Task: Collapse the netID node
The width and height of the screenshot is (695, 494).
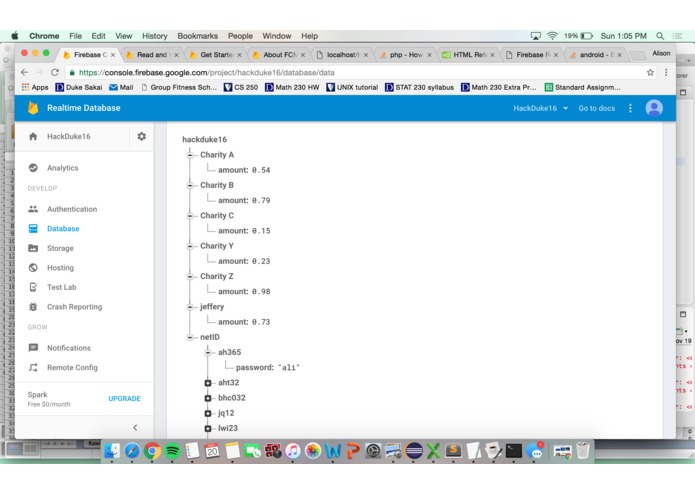Action: click(190, 337)
